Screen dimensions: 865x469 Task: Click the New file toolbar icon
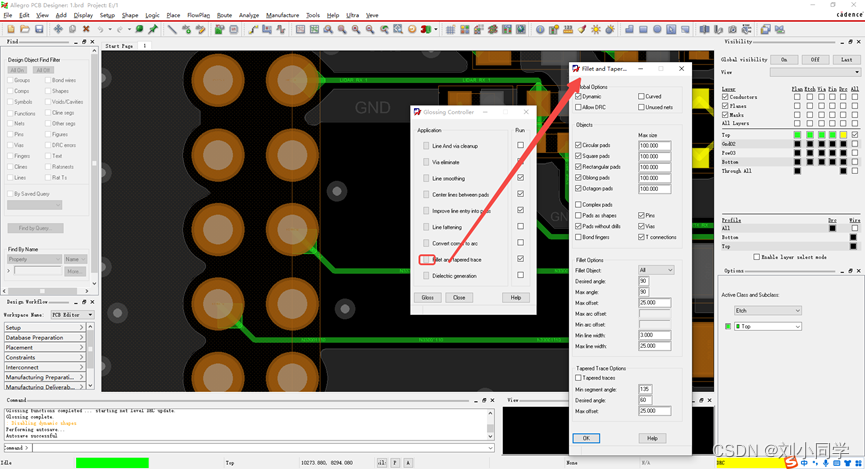tap(9, 29)
